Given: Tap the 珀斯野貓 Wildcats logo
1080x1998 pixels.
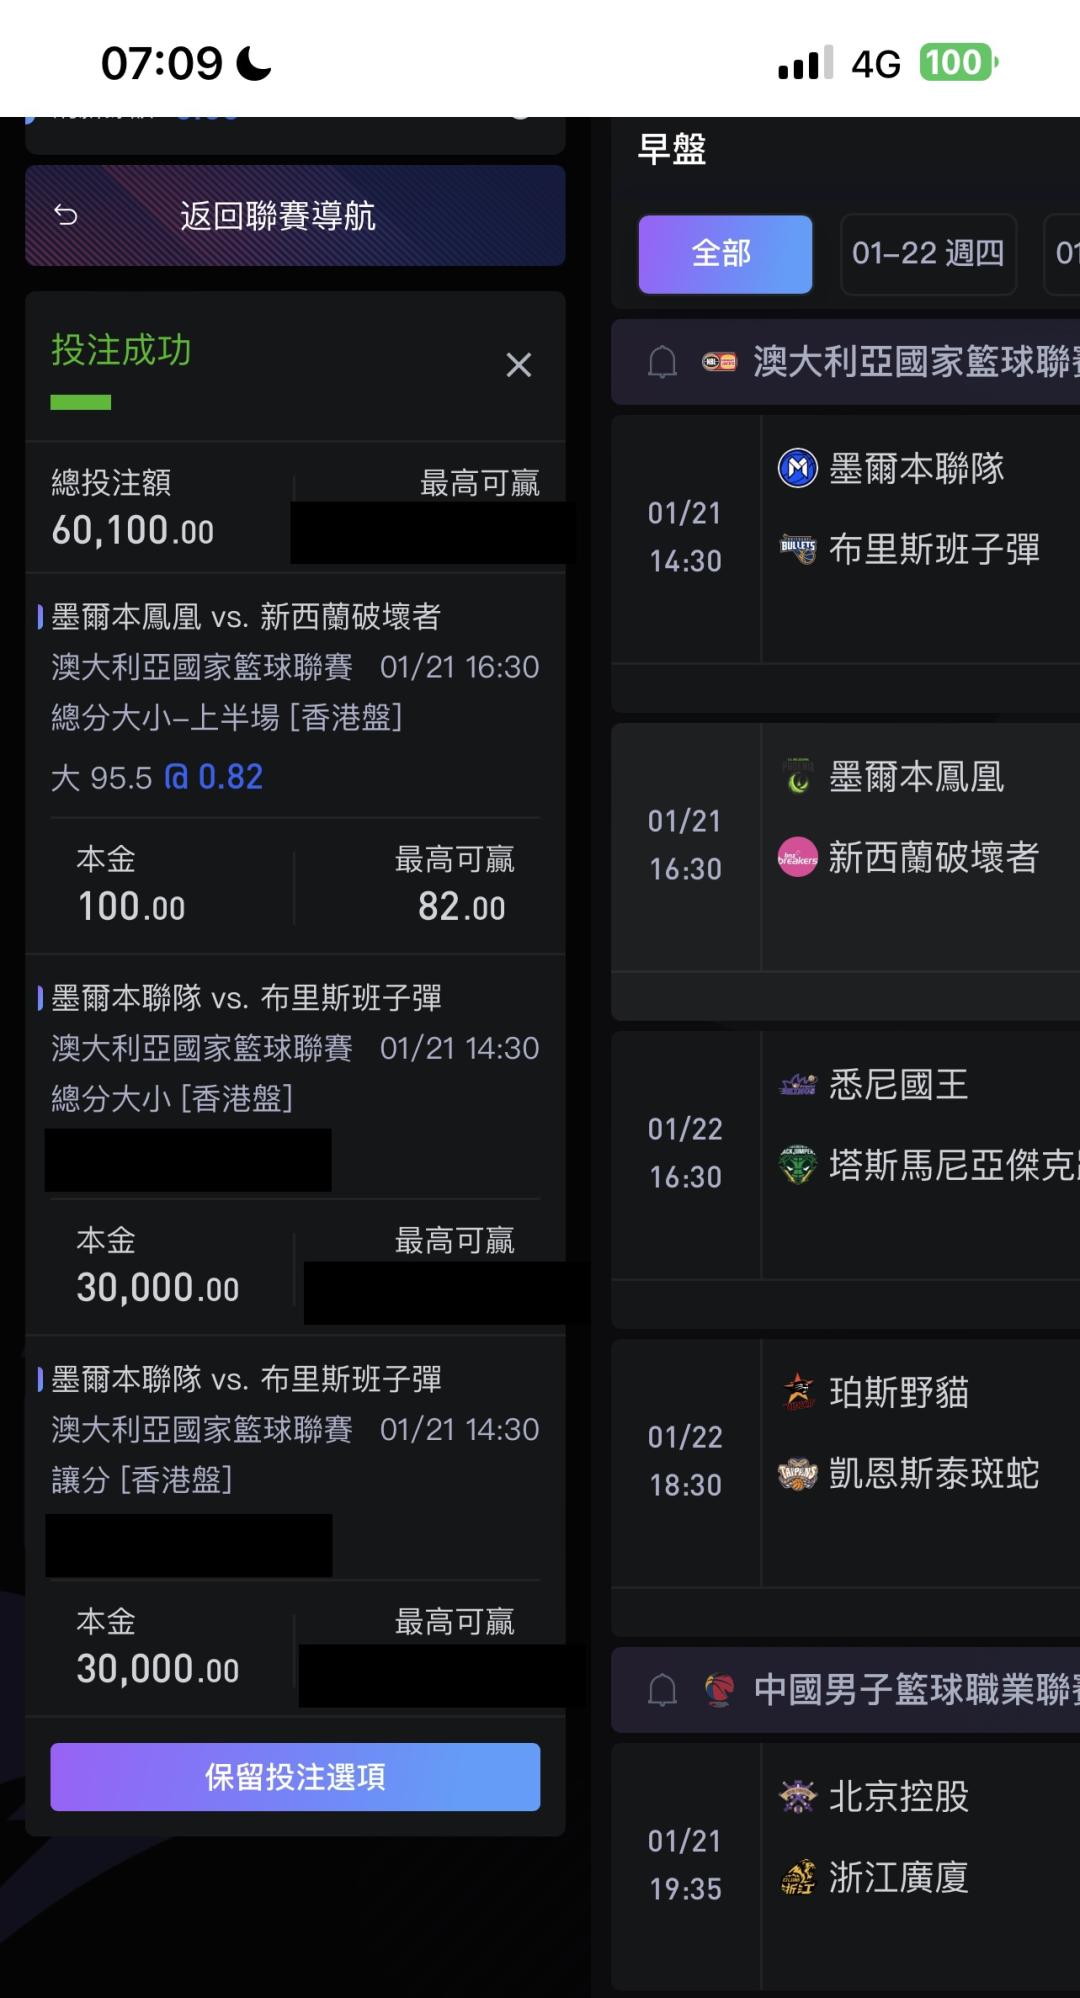Looking at the screenshot, I should click(797, 1392).
